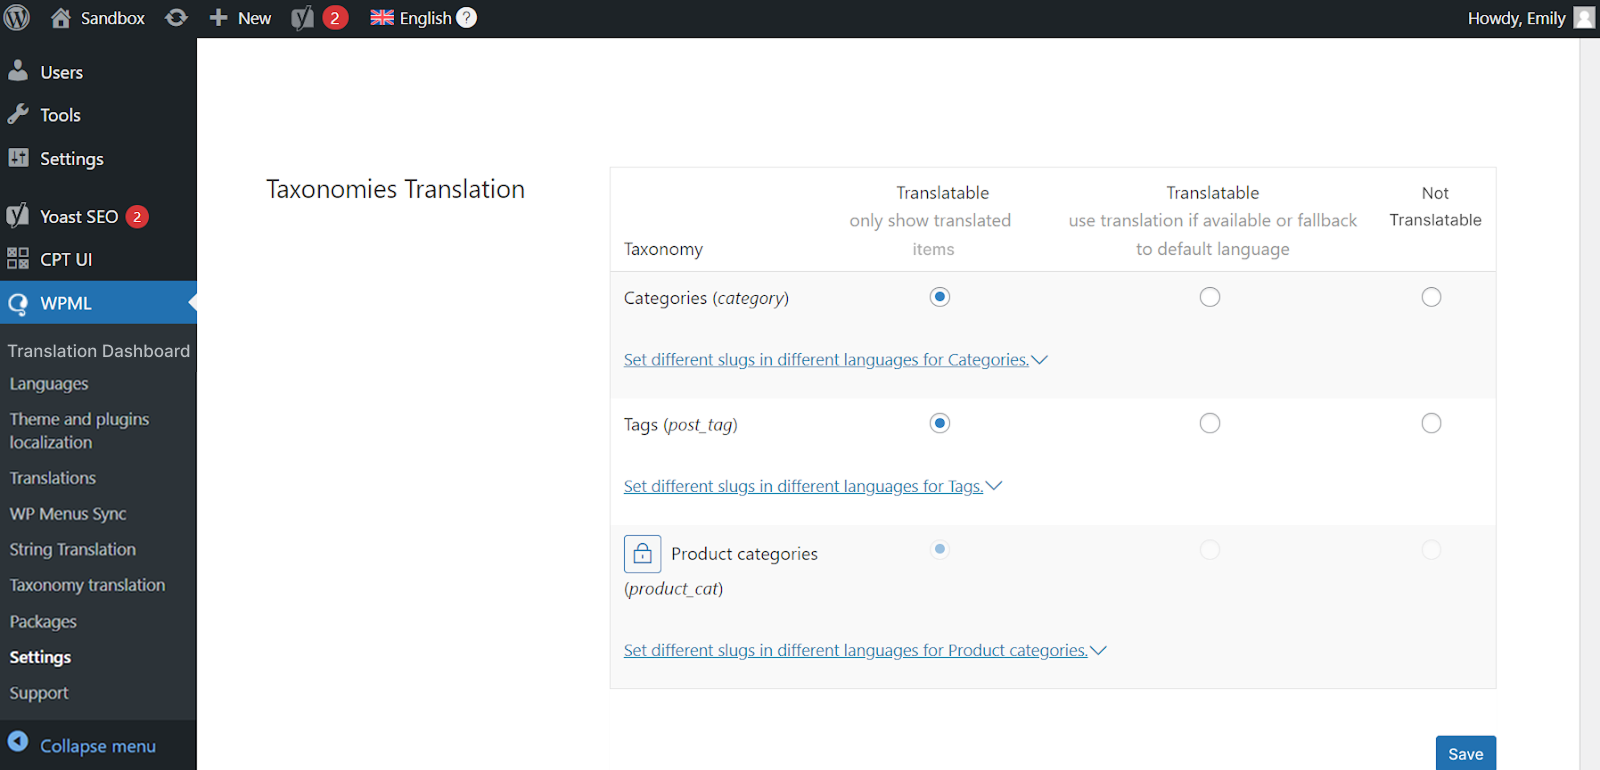This screenshot has width=1600, height=770.
Task: Click the New plus icon
Action: 218,18
